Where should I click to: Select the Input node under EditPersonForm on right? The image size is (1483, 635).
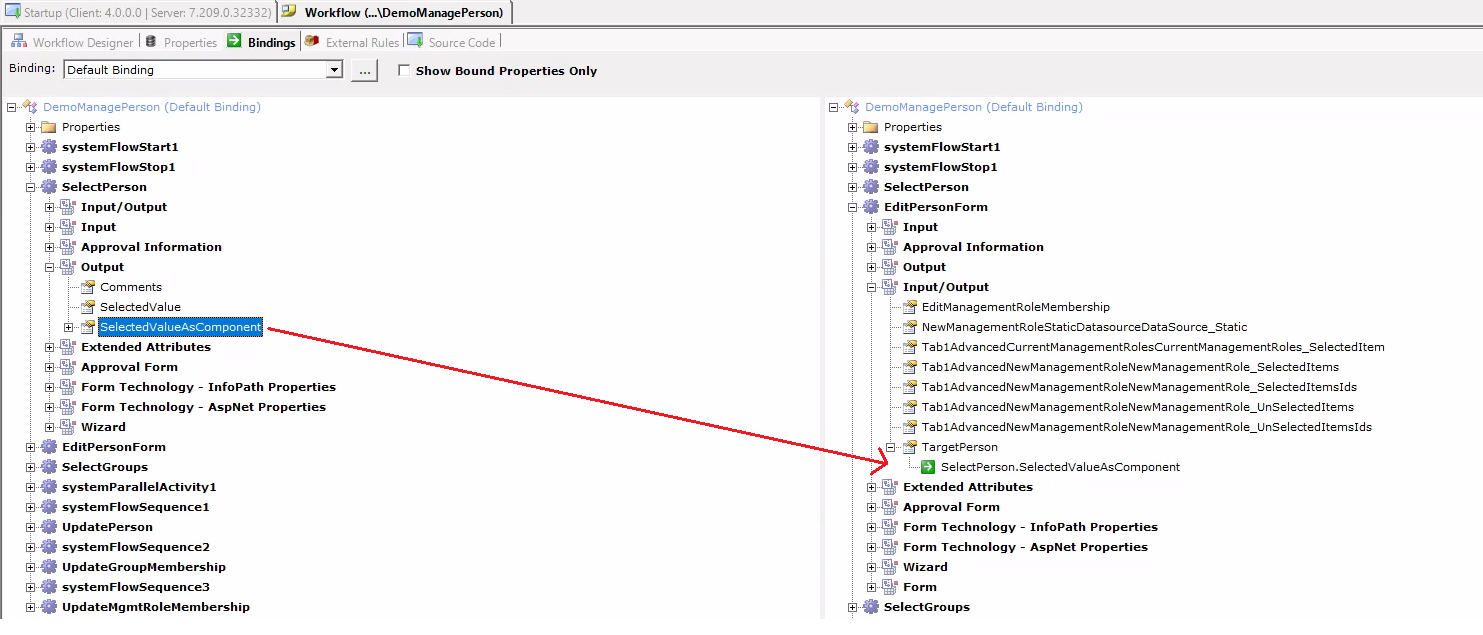[x=920, y=227]
